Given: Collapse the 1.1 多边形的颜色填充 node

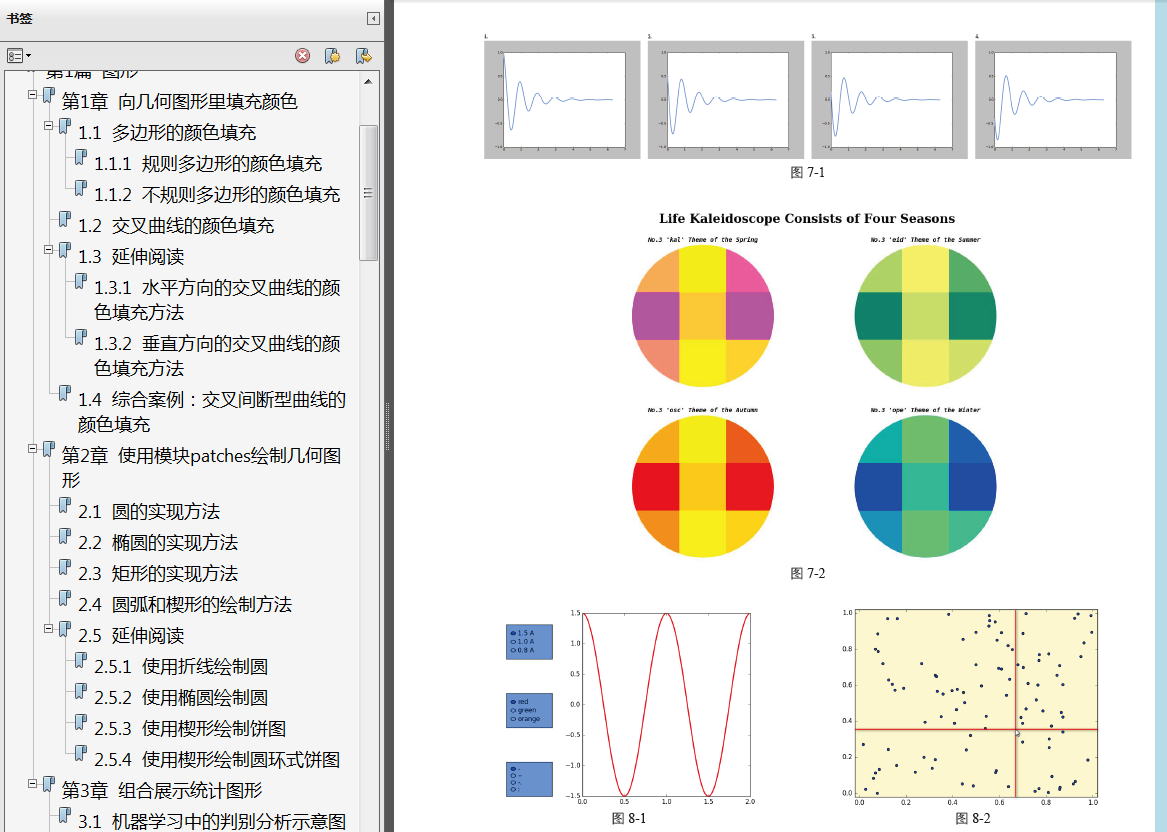Looking at the screenshot, I should click(48, 126).
